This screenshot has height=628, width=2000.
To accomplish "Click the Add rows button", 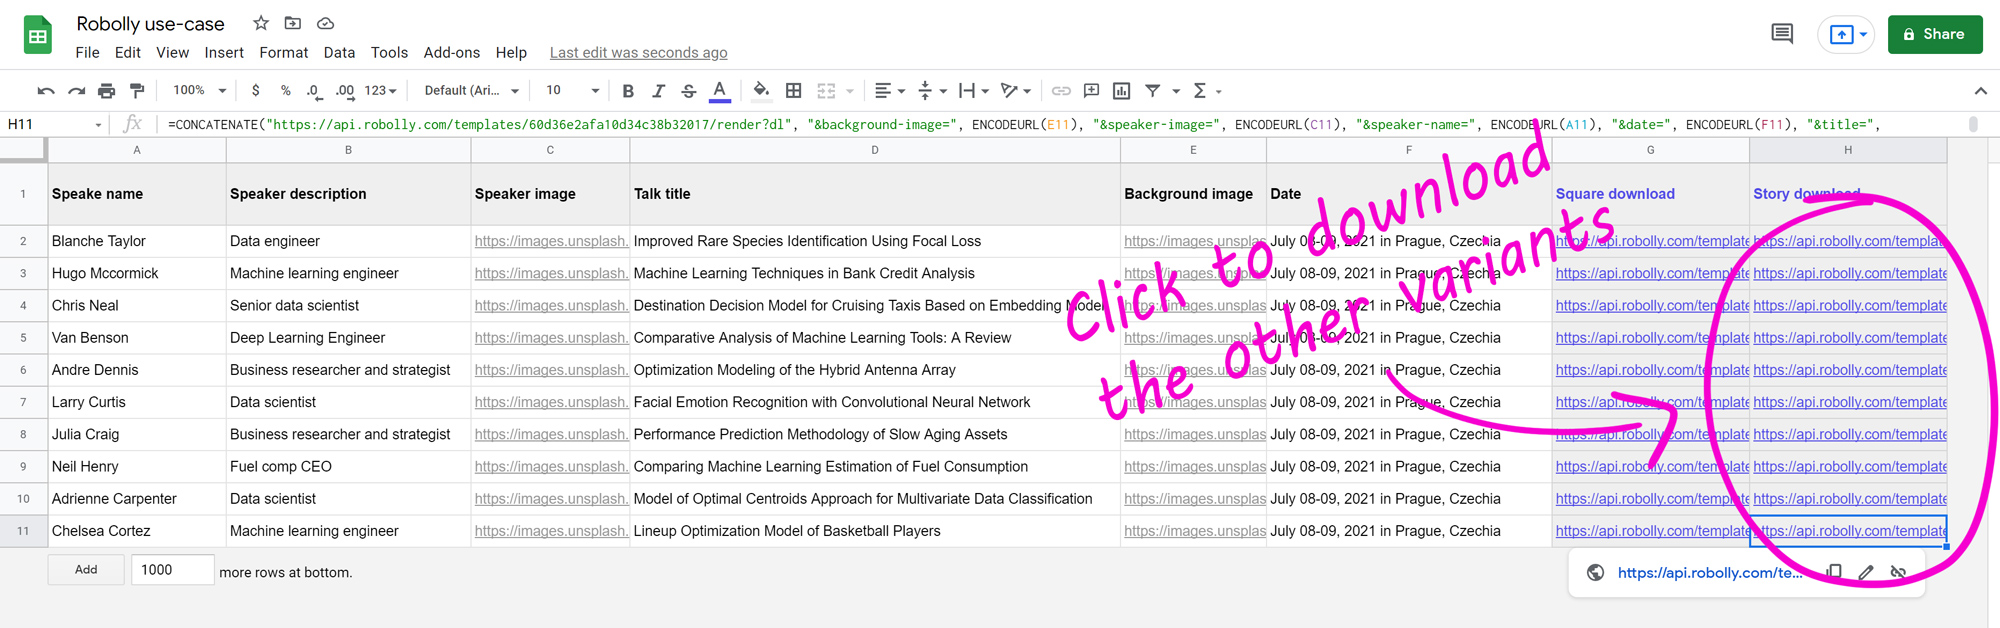I will click(86, 570).
